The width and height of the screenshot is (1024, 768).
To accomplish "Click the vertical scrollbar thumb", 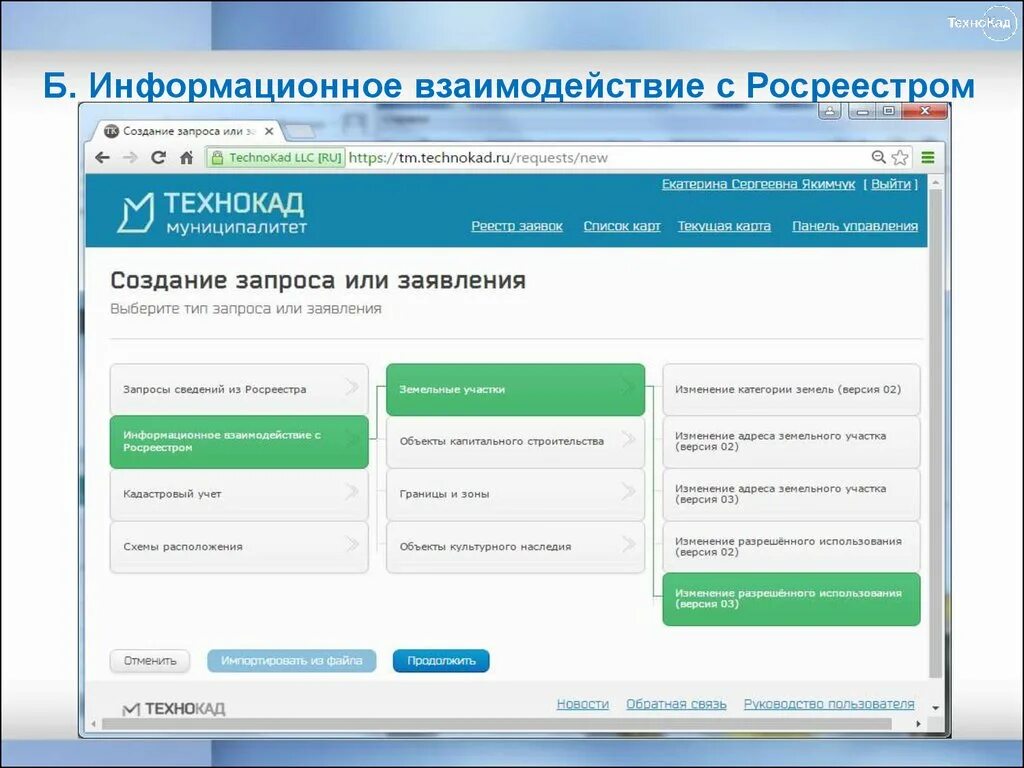I will click(x=935, y=434).
